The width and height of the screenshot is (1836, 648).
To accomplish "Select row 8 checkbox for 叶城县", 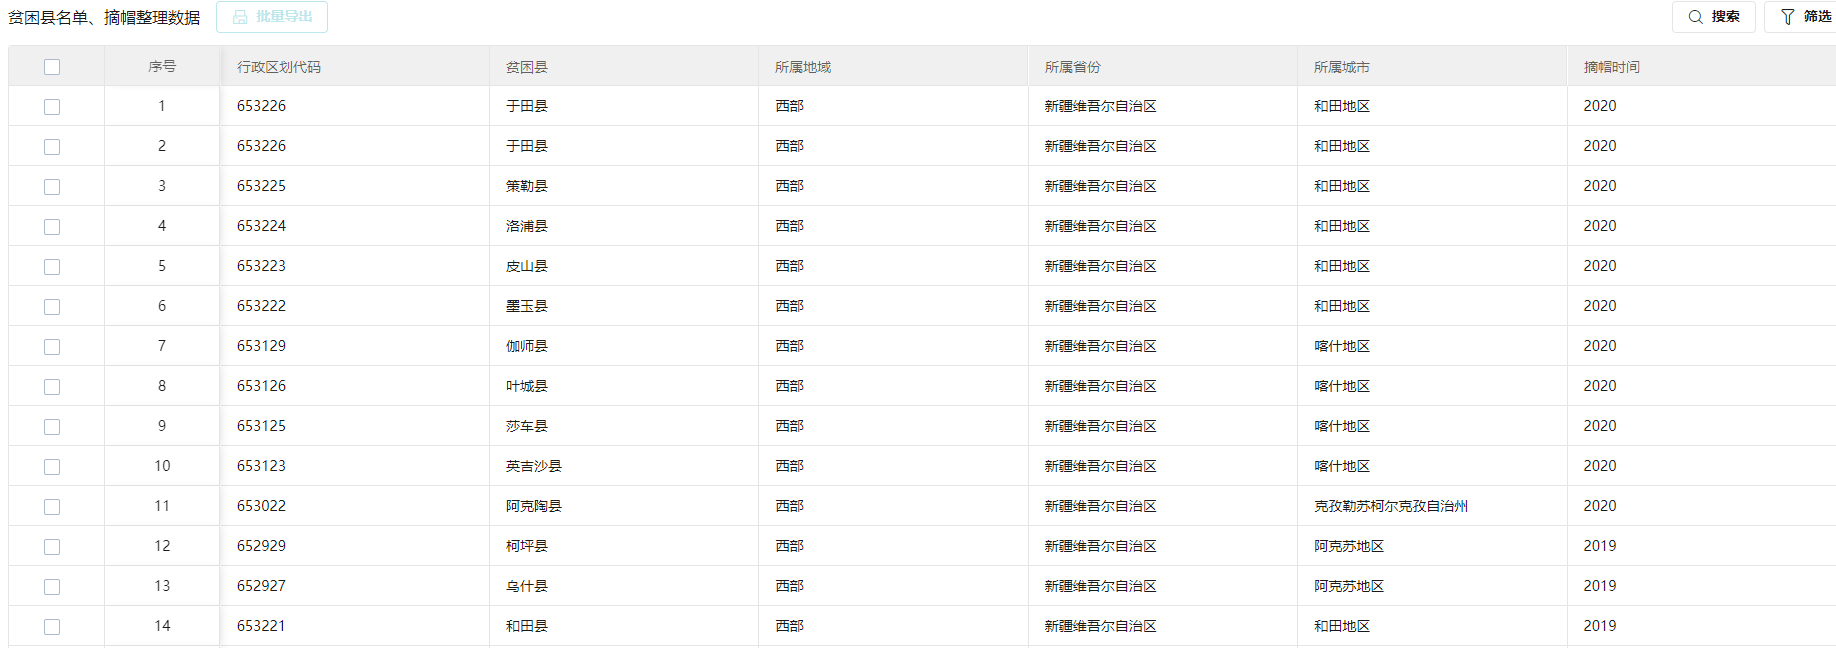I will point(52,387).
